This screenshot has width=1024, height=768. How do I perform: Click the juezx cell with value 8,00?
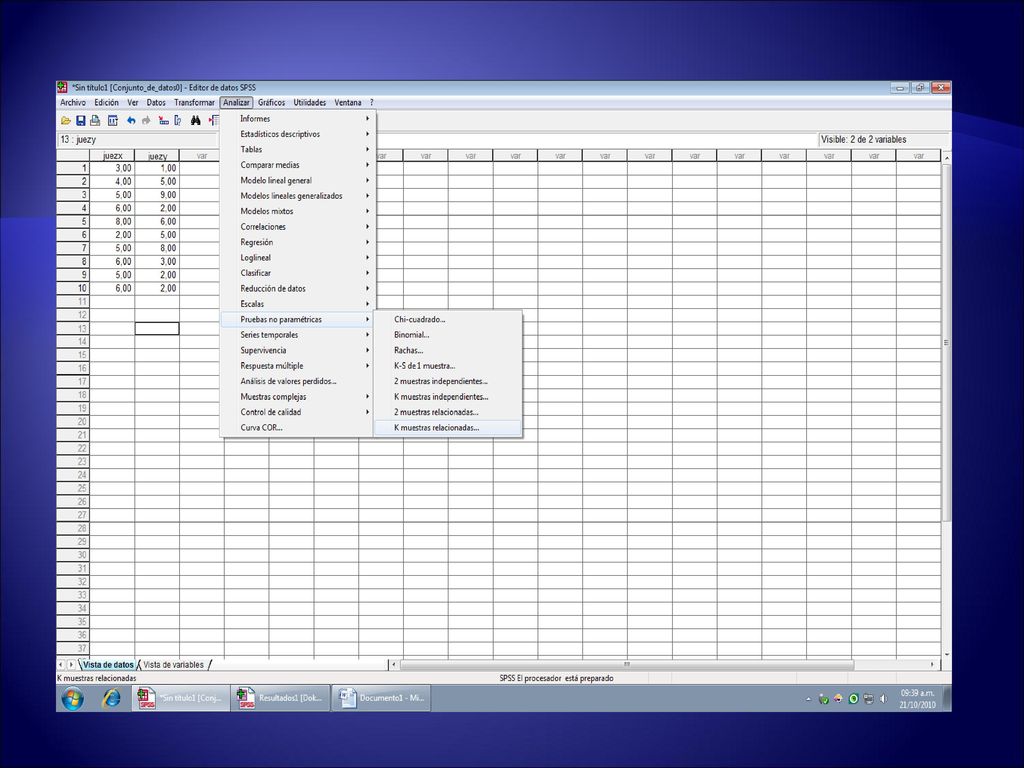point(112,221)
